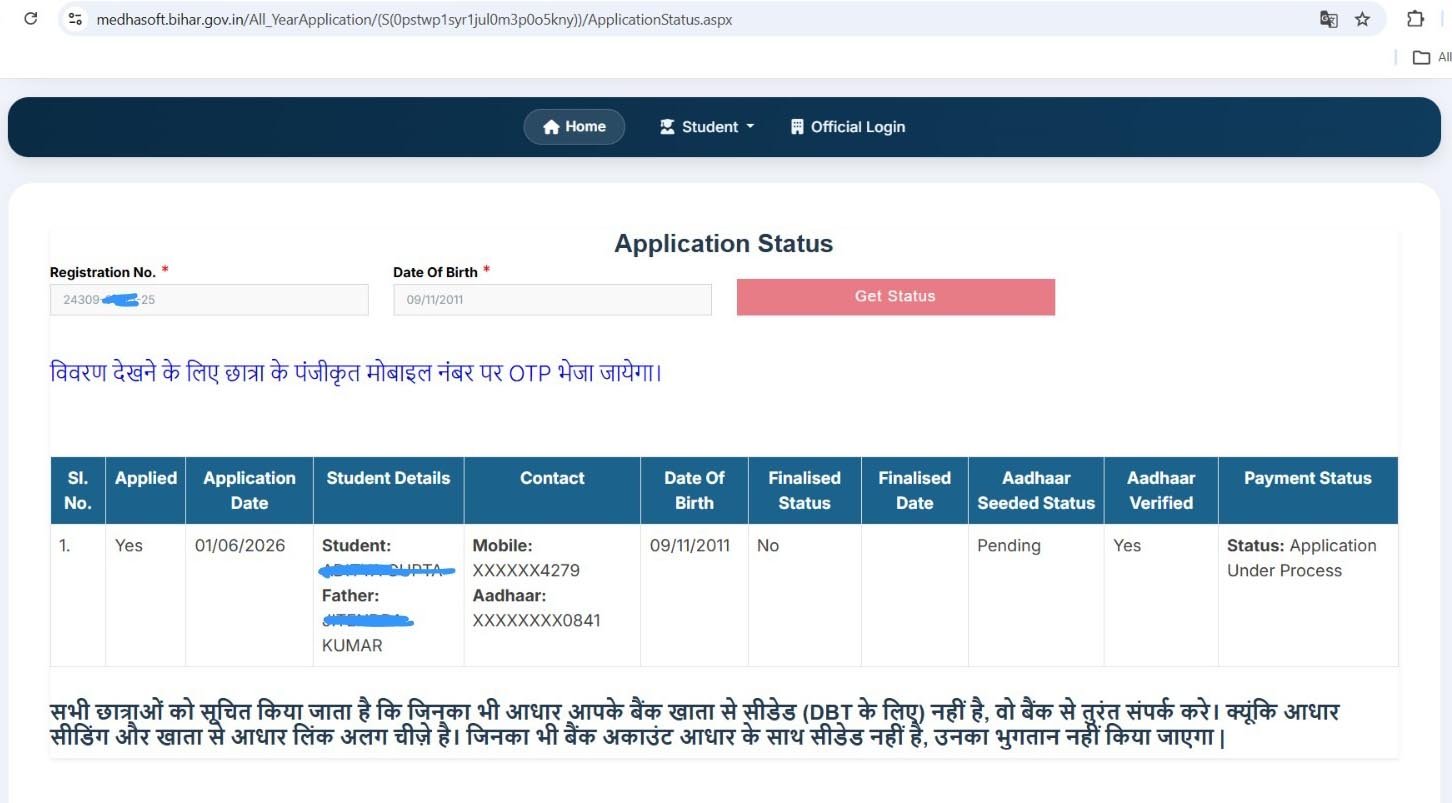Image resolution: width=1452 pixels, height=803 pixels.
Task: Click the building icon beside Official Login
Action: [797, 127]
